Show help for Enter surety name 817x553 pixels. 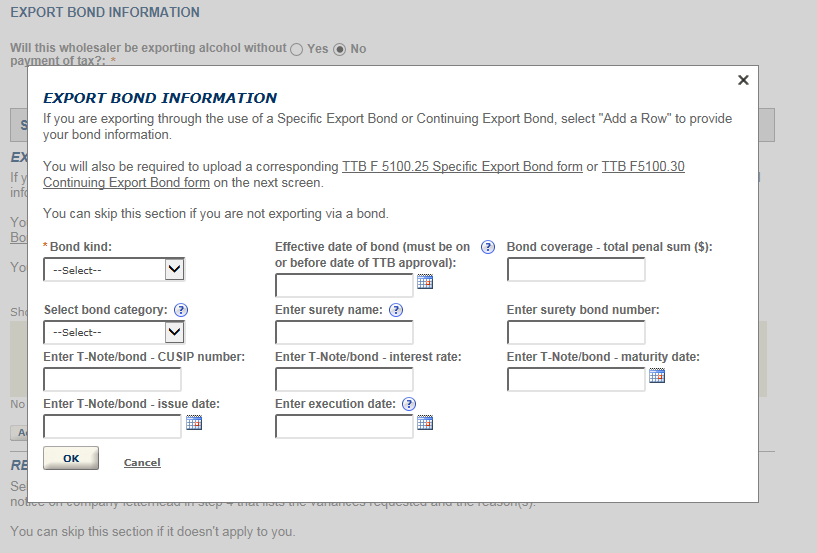(x=396, y=310)
